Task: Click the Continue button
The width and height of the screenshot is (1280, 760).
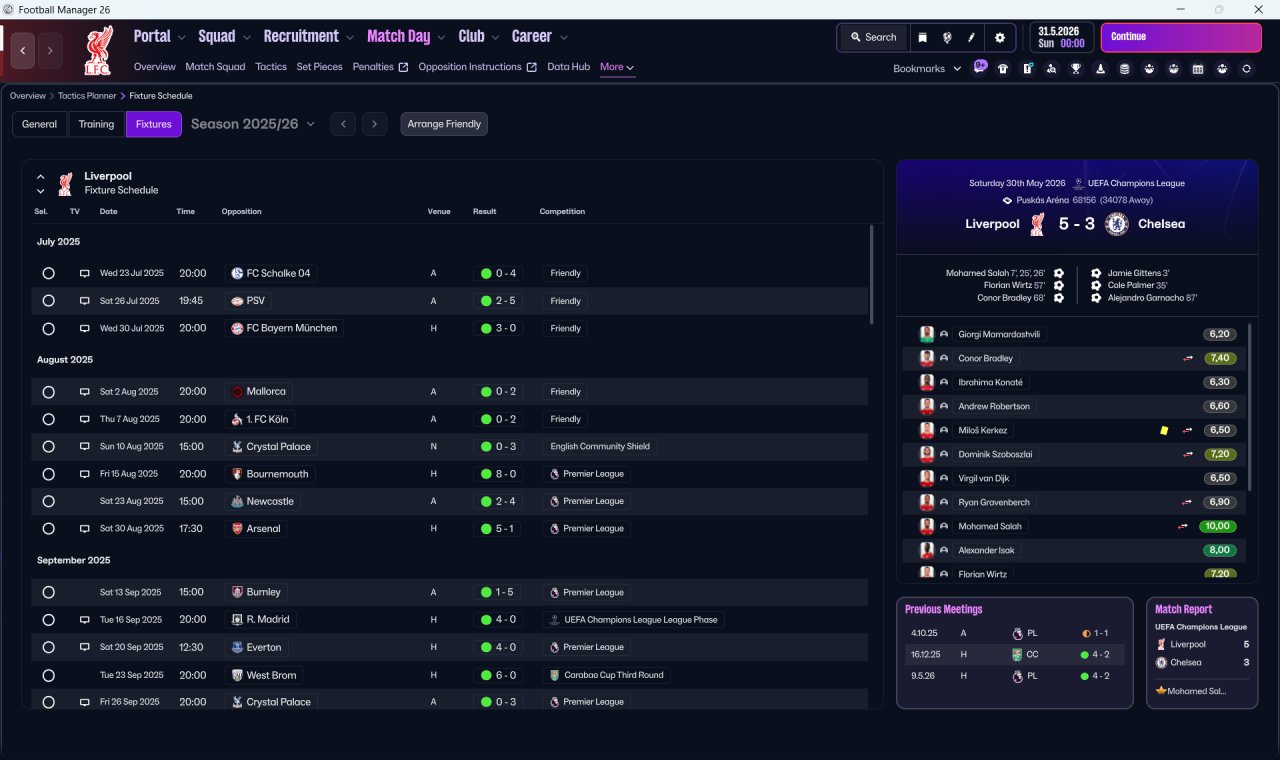Action: [1181, 37]
